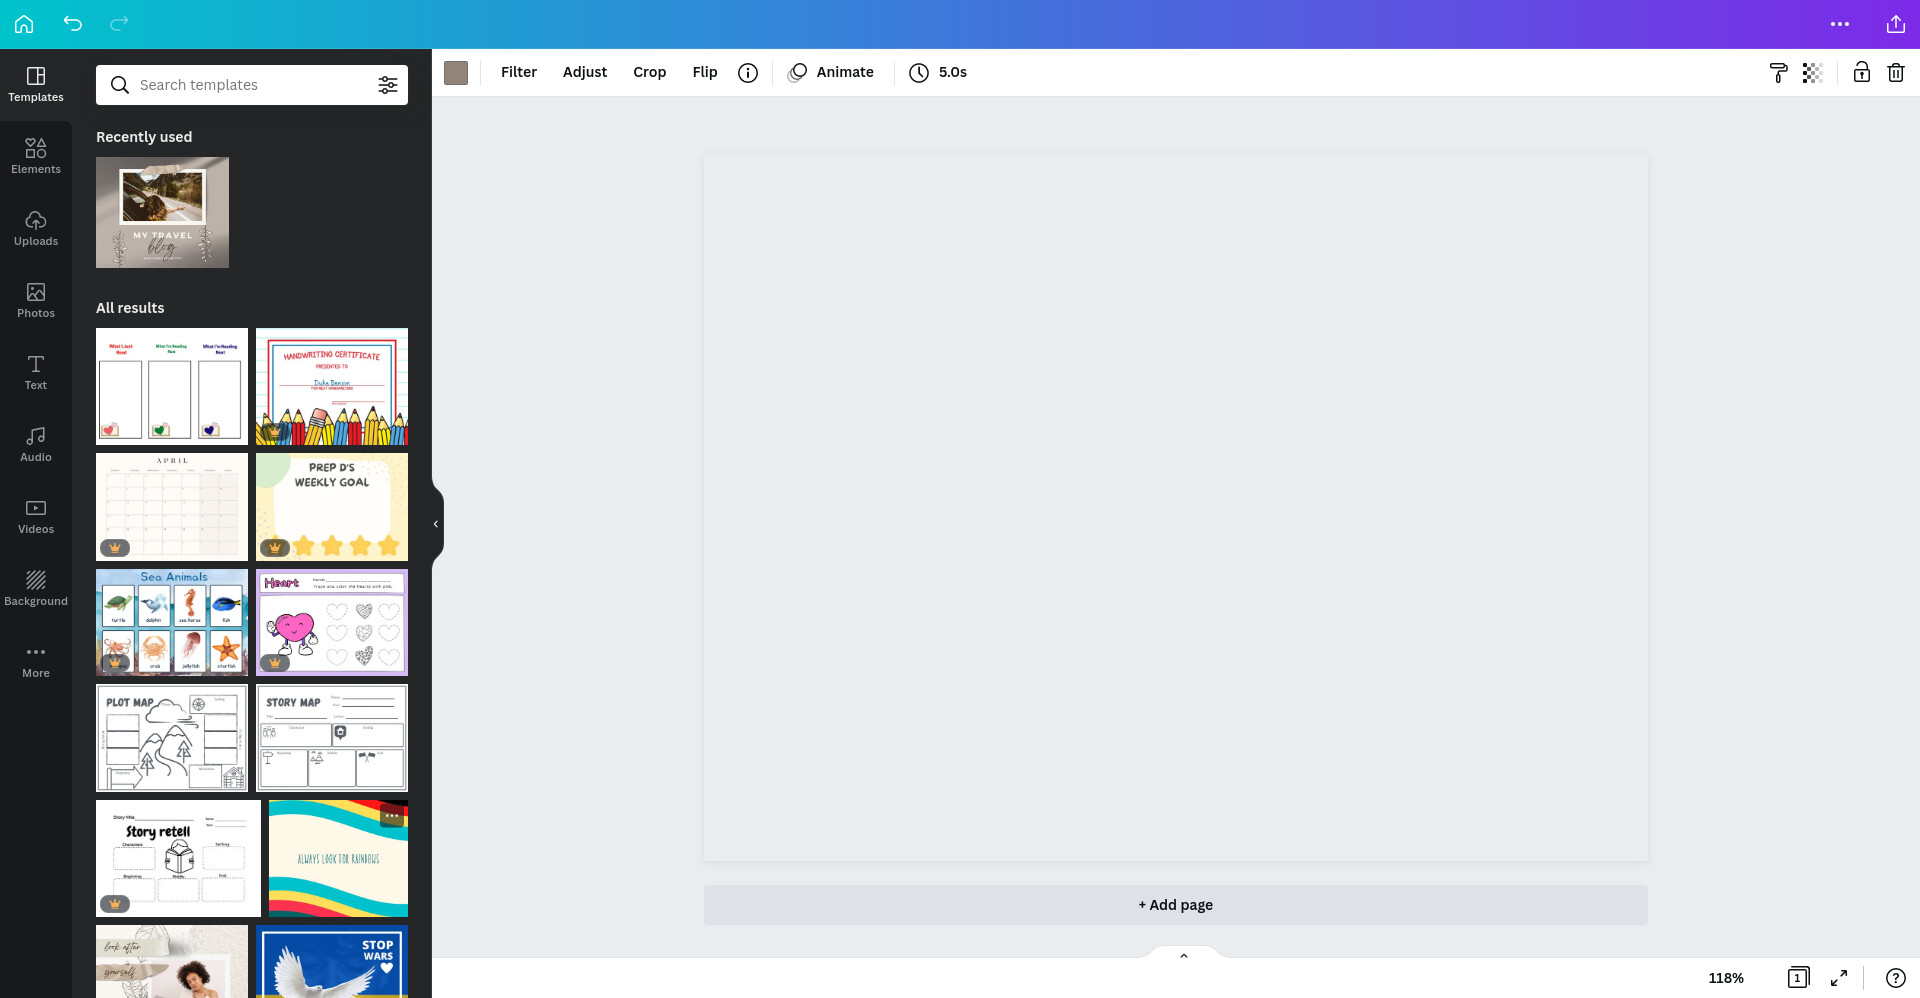Click the blank design canvas page
The width and height of the screenshot is (1920, 998).
1175,507
